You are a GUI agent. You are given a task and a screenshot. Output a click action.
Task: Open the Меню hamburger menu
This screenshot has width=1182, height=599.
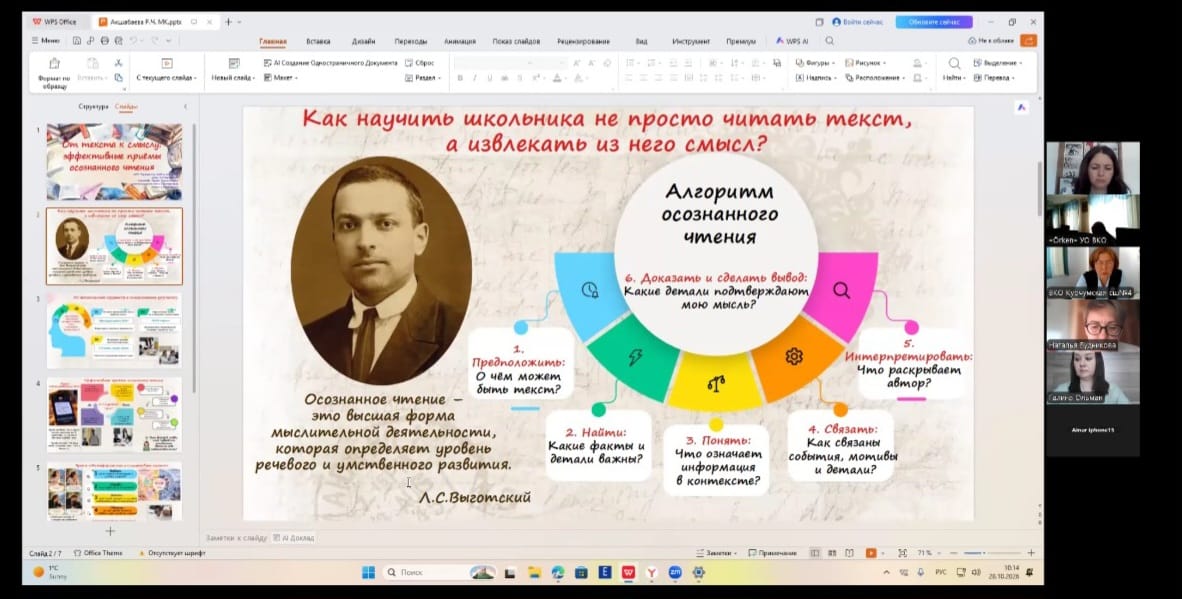pos(46,41)
